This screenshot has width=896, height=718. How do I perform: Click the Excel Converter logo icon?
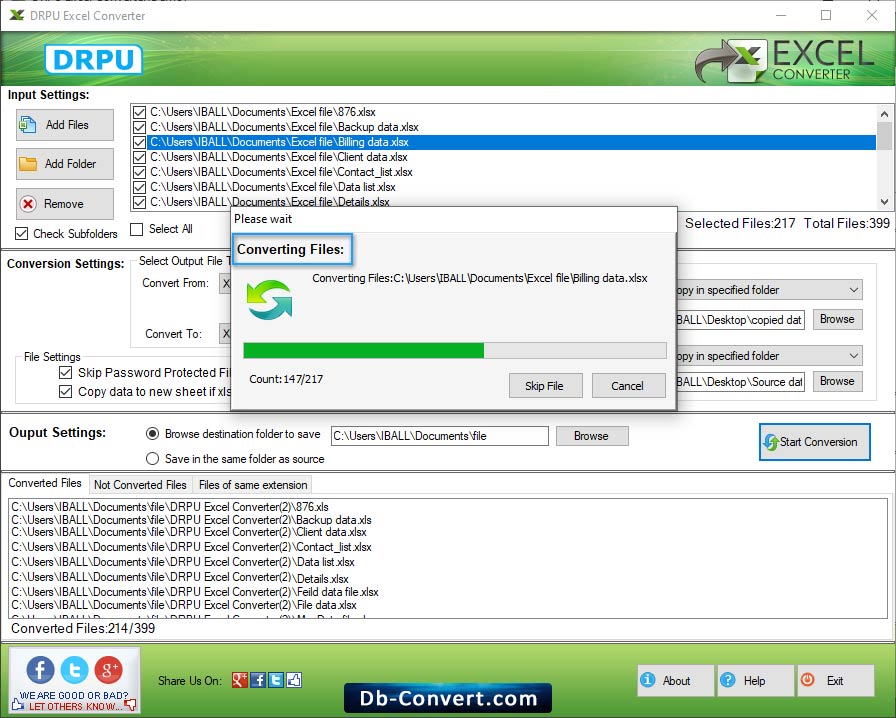[x=731, y=61]
